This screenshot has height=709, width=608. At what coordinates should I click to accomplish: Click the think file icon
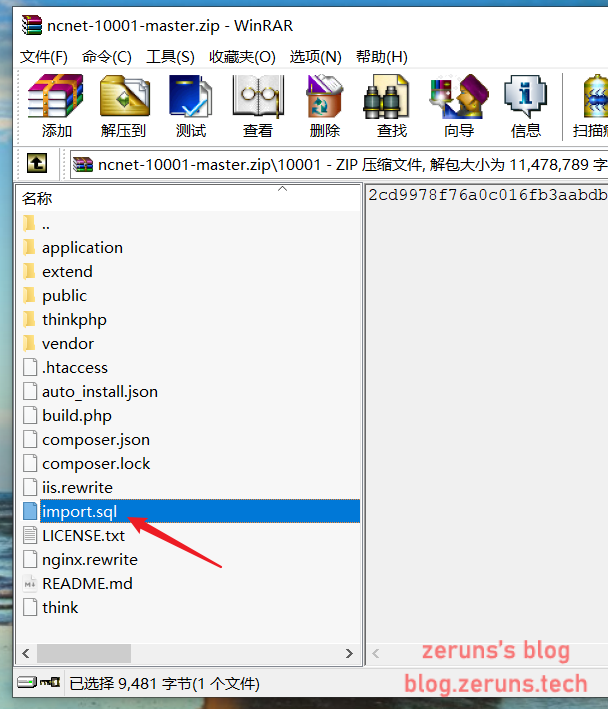[30, 607]
